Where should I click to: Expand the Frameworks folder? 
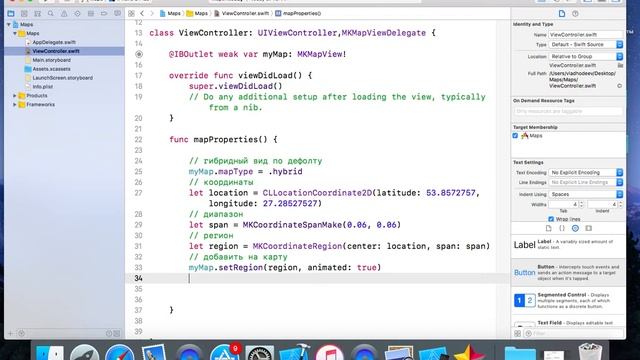[x=15, y=104]
